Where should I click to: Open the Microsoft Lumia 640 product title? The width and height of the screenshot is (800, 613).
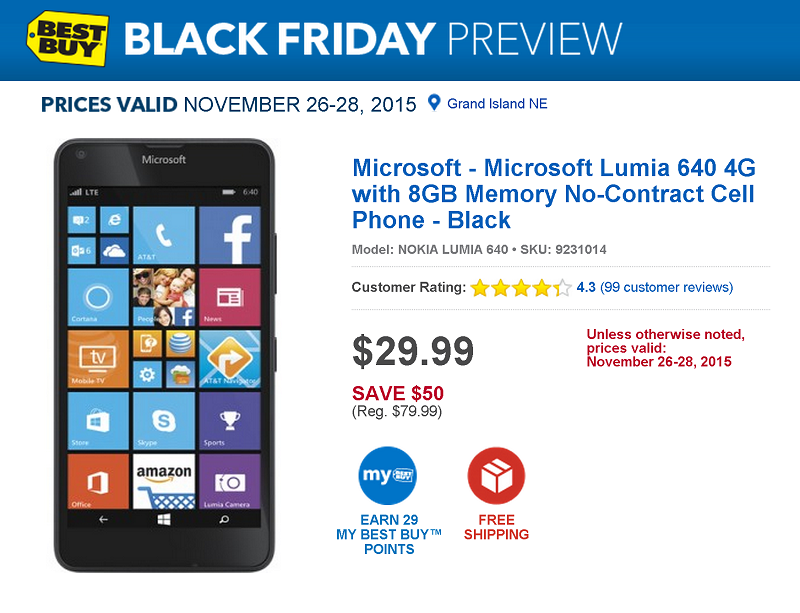pos(554,194)
